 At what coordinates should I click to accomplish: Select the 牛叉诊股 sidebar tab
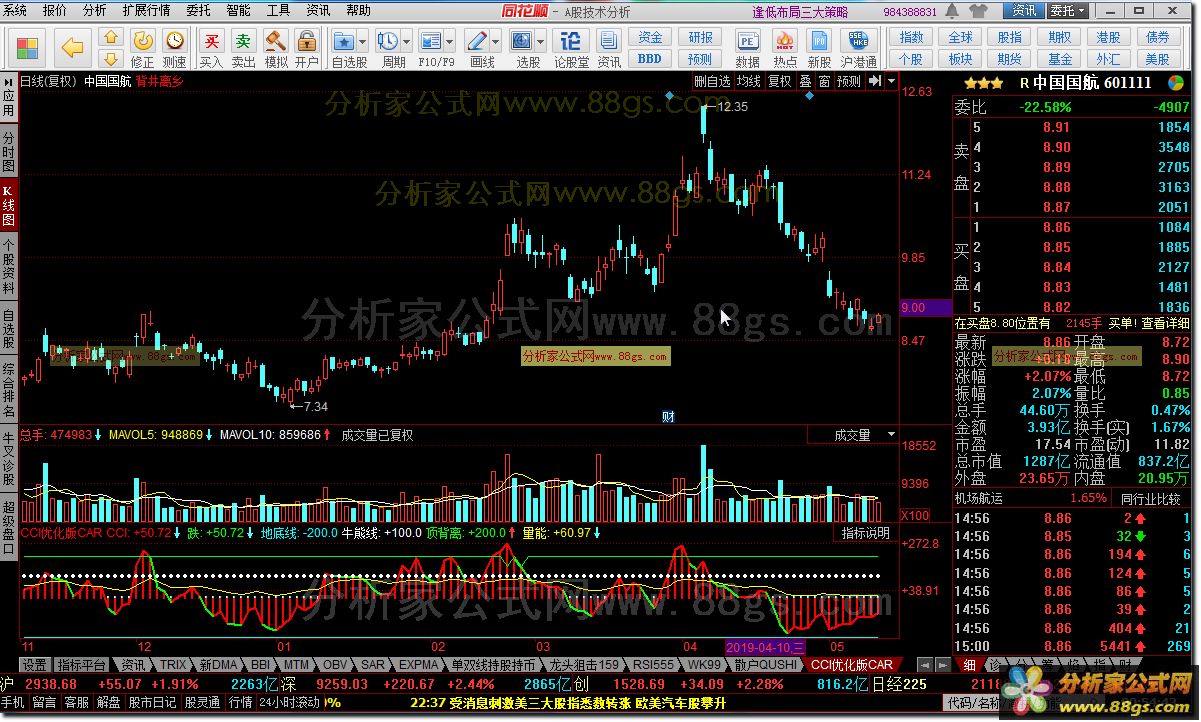[x=9, y=459]
